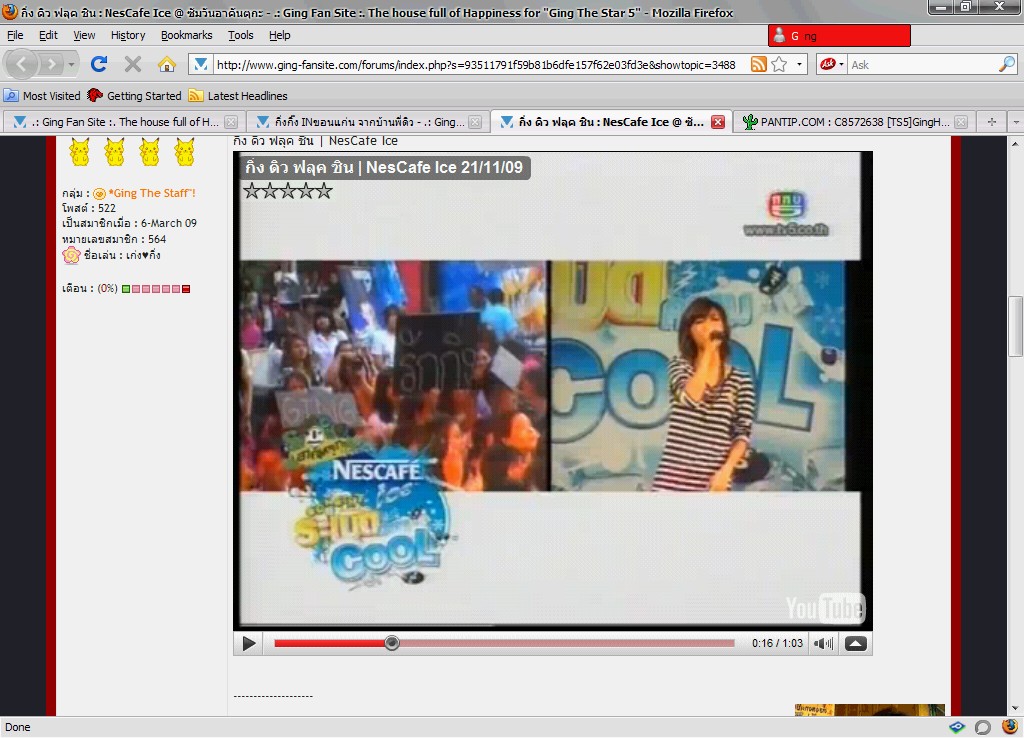The image size is (1024, 738).
Task: Open the Bookmarks menu
Action: click(x=187, y=35)
